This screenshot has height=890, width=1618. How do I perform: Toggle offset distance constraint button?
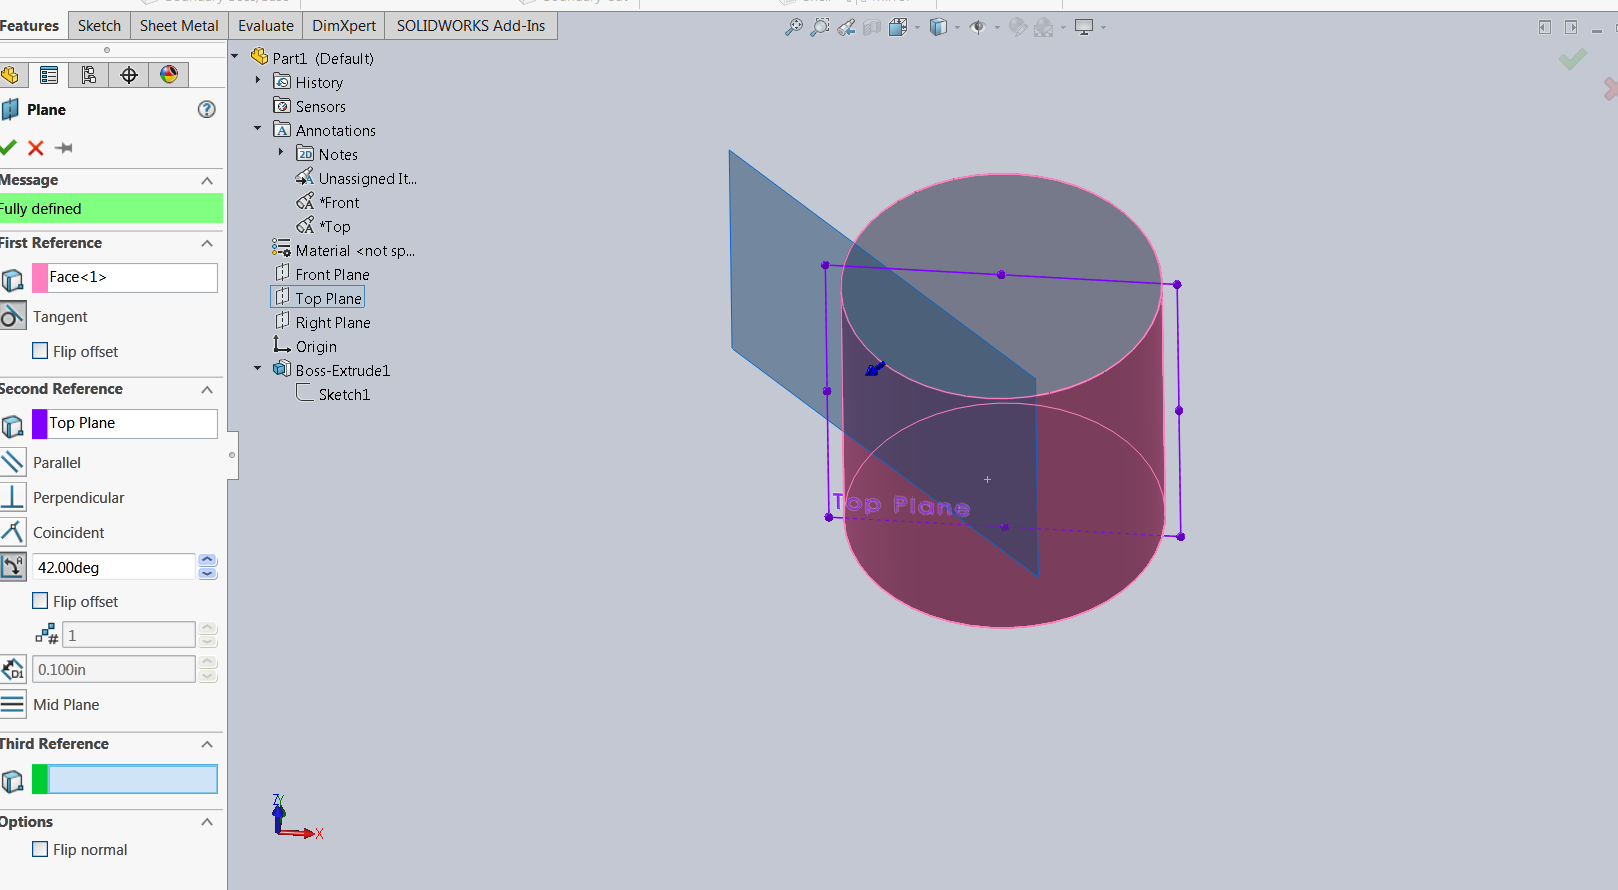pos(12,669)
